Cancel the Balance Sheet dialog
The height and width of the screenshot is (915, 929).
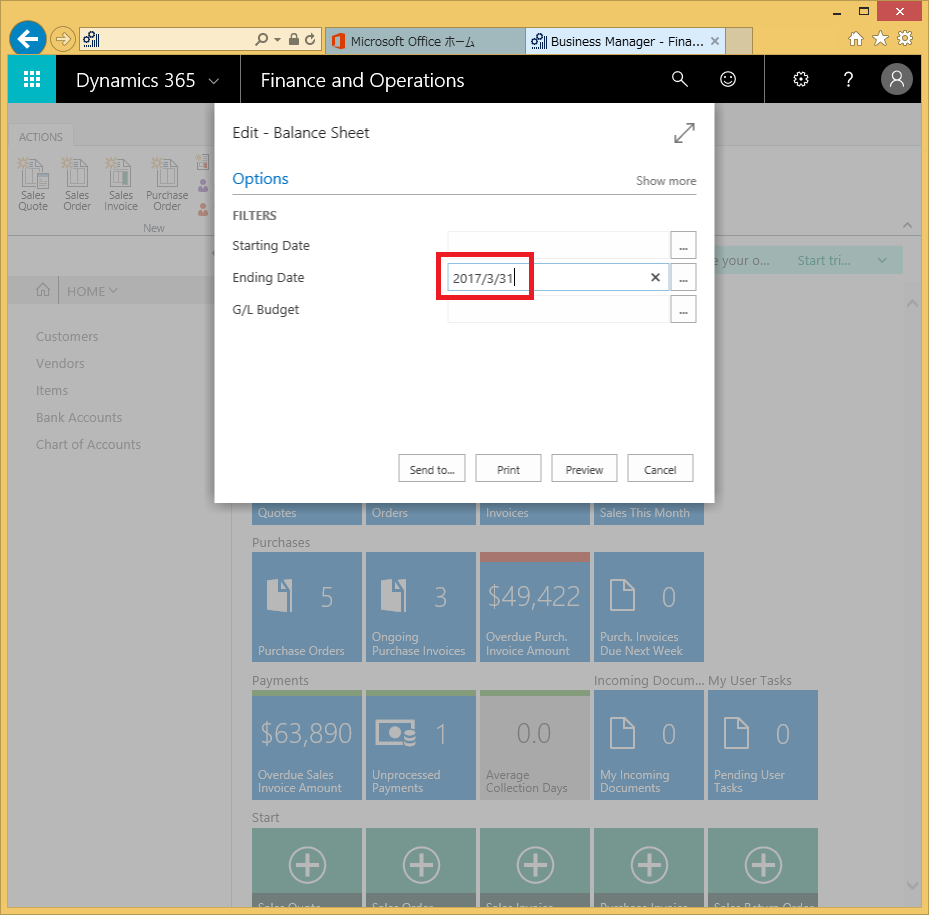660,469
